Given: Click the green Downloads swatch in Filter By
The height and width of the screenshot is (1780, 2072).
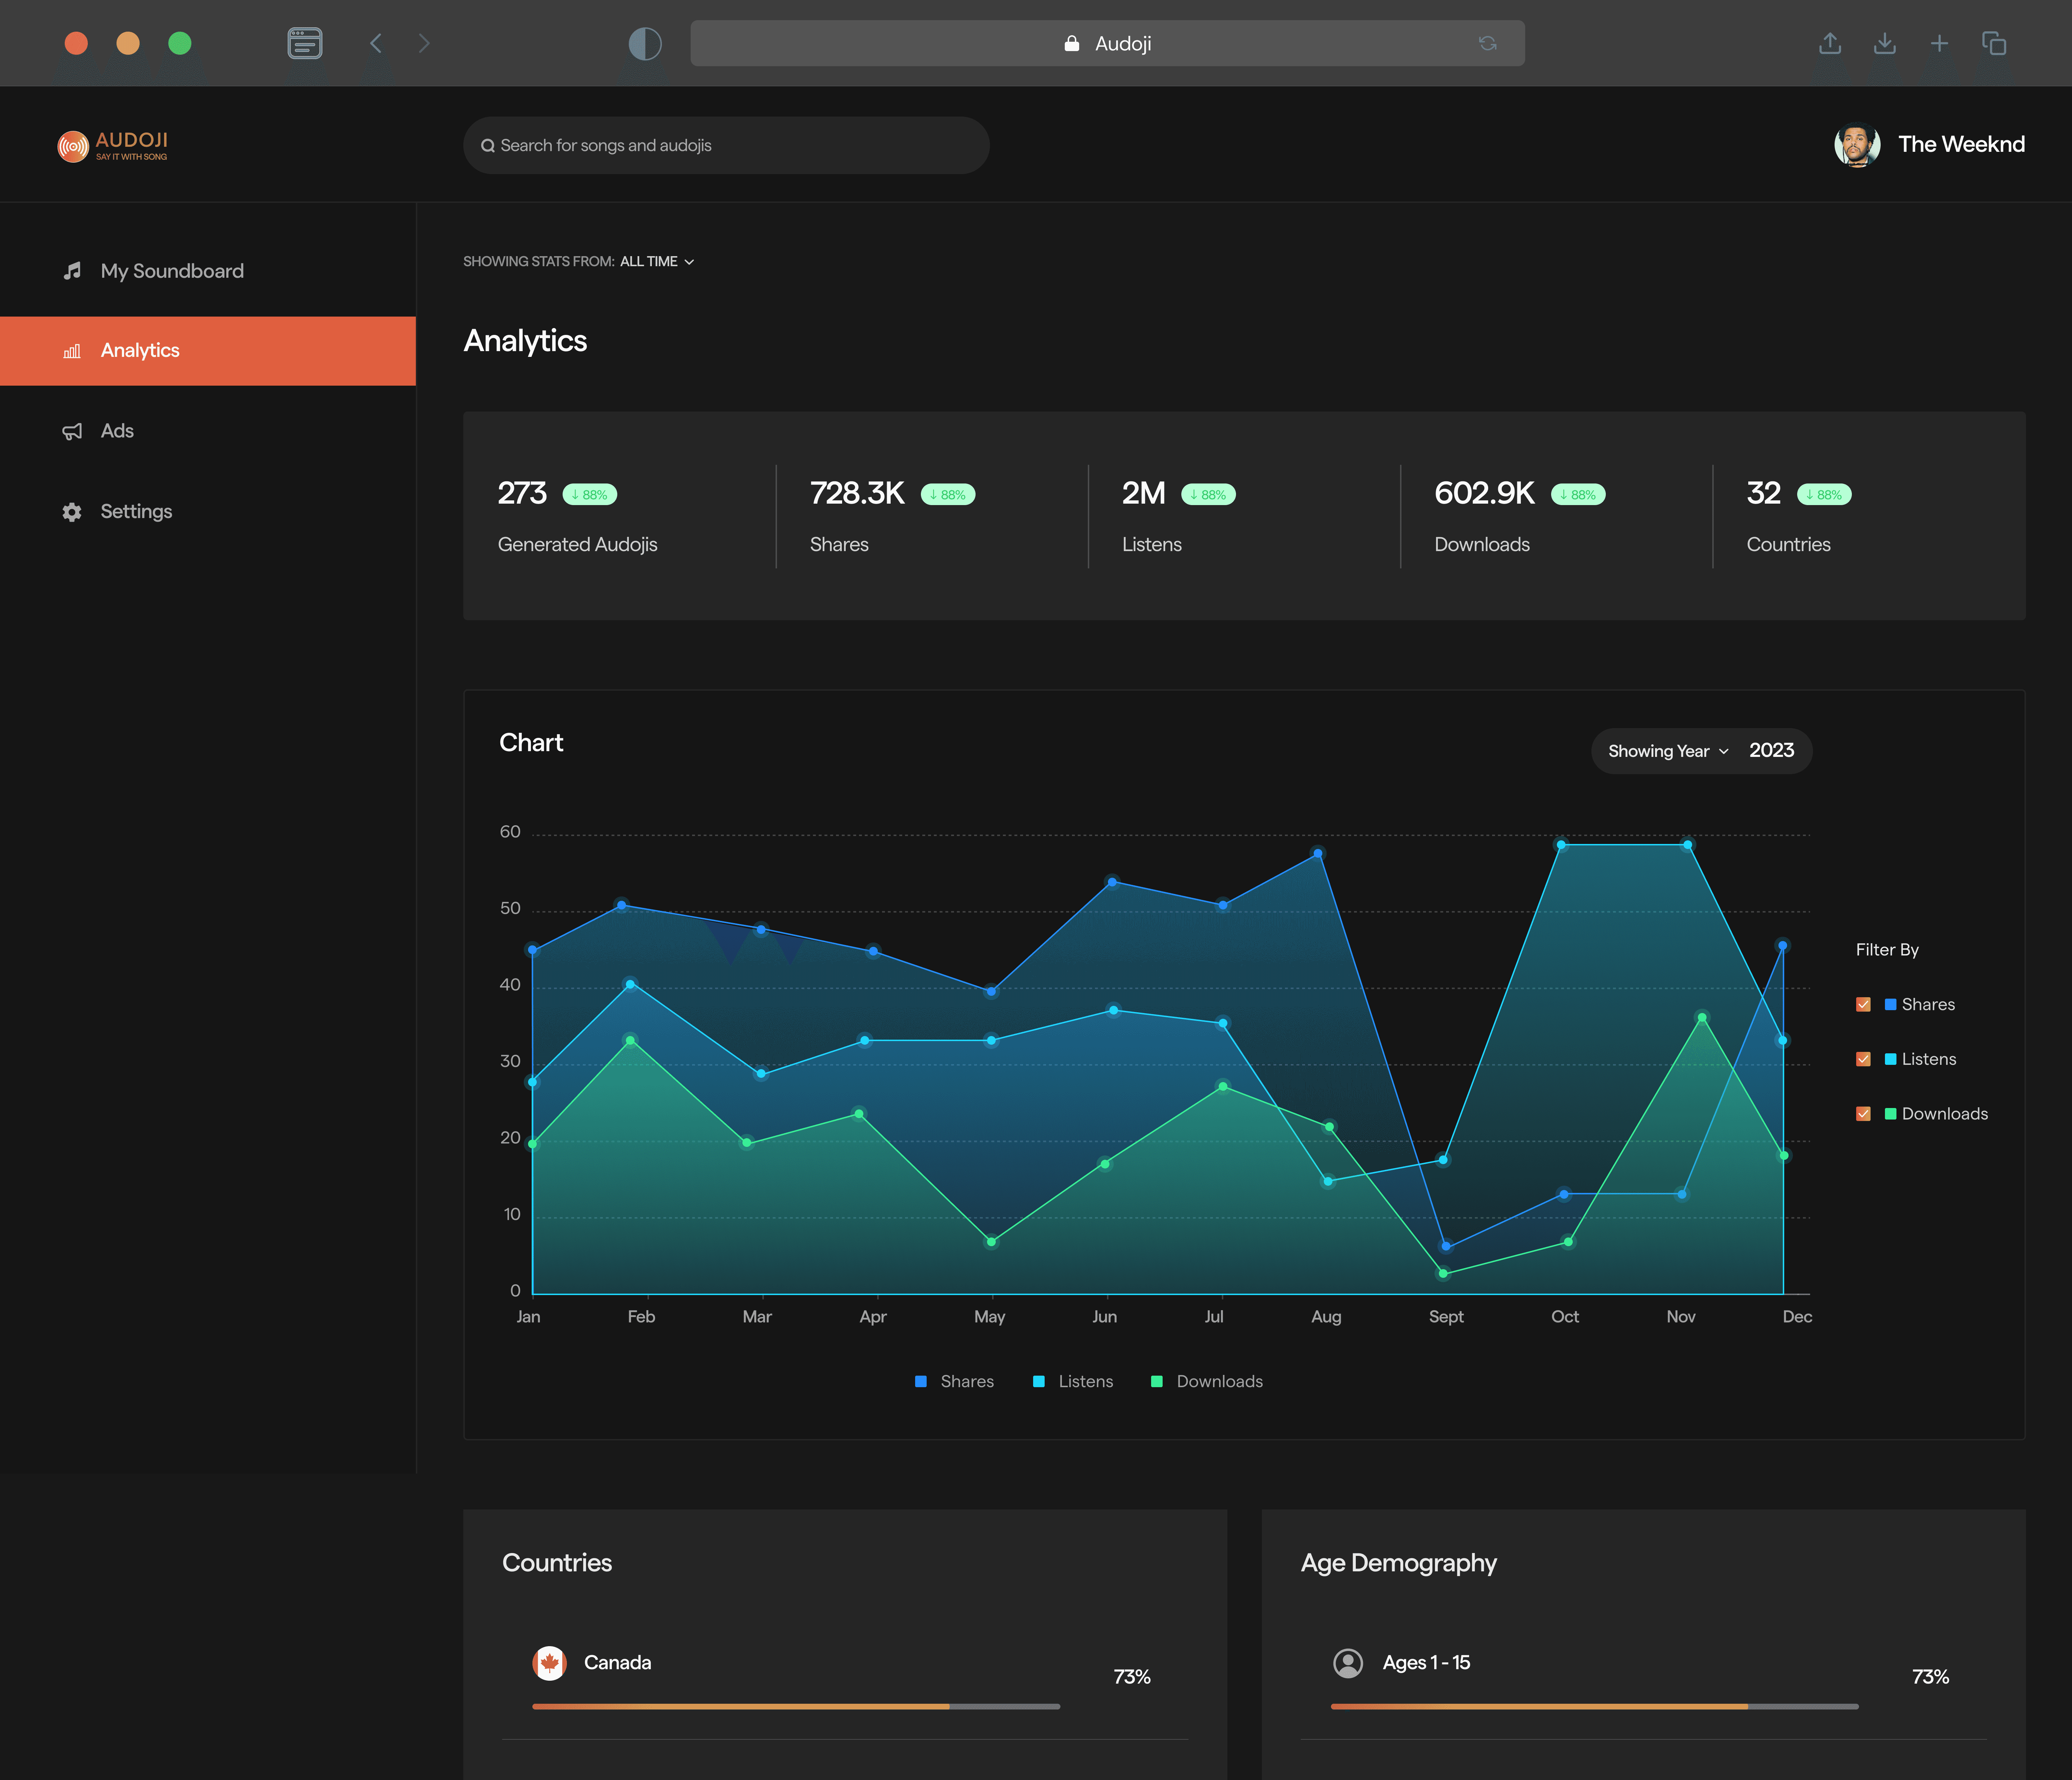Looking at the screenshot, I should (1890, 1114).
